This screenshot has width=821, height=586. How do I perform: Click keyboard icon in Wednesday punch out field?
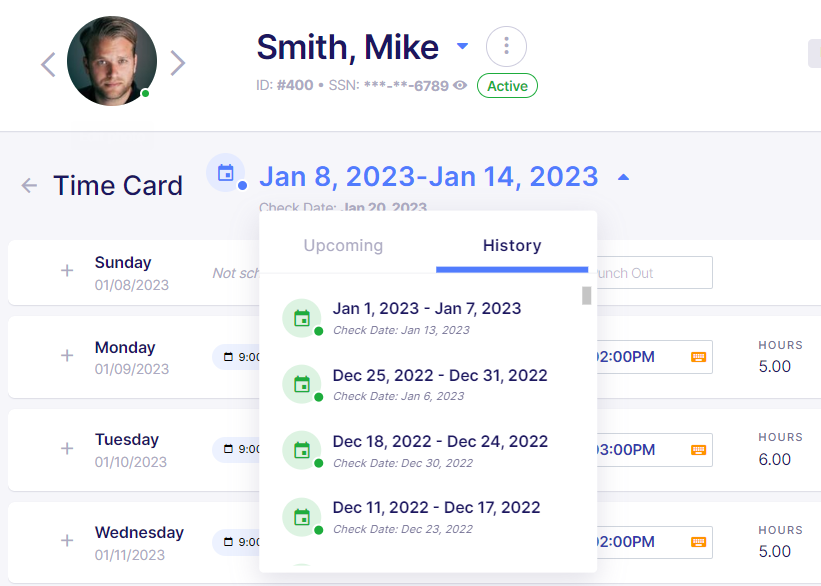[698, 542]
